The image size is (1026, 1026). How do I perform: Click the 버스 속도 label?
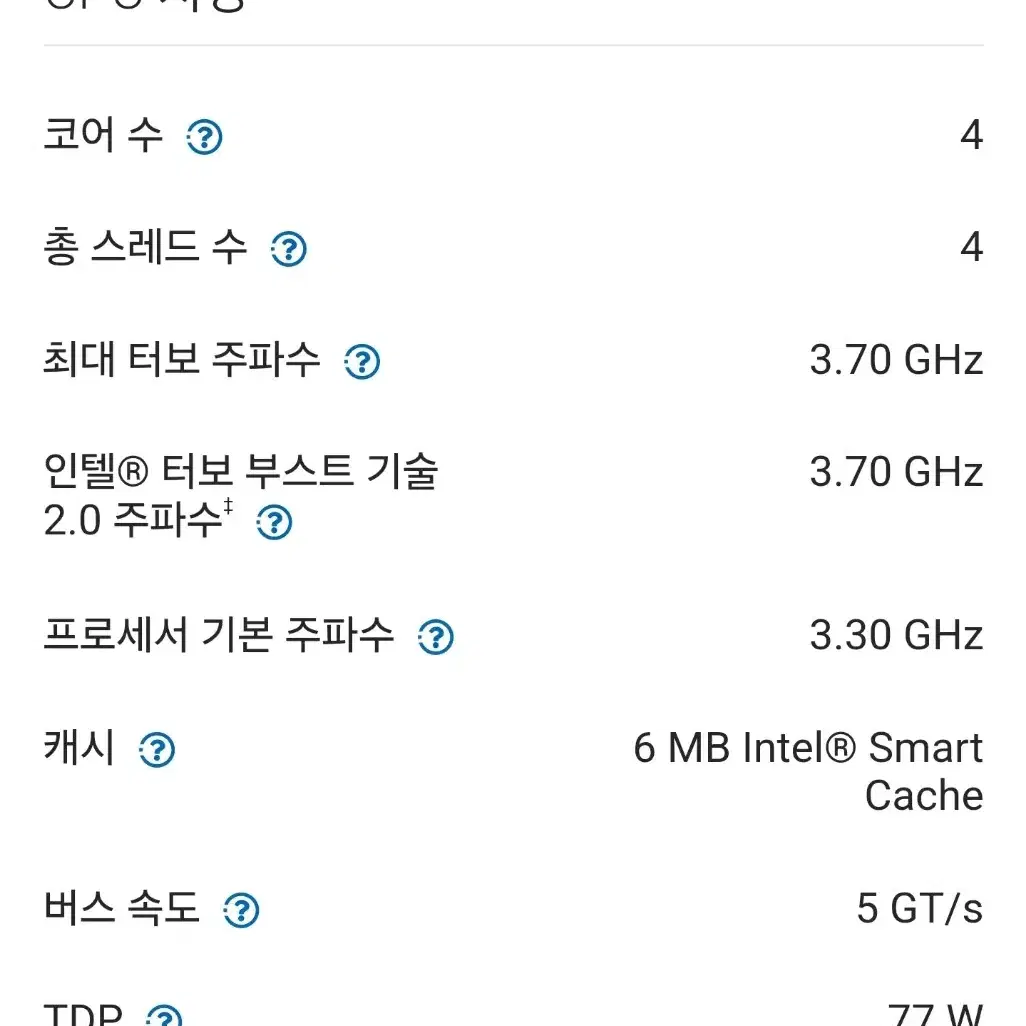click(122, 907)
